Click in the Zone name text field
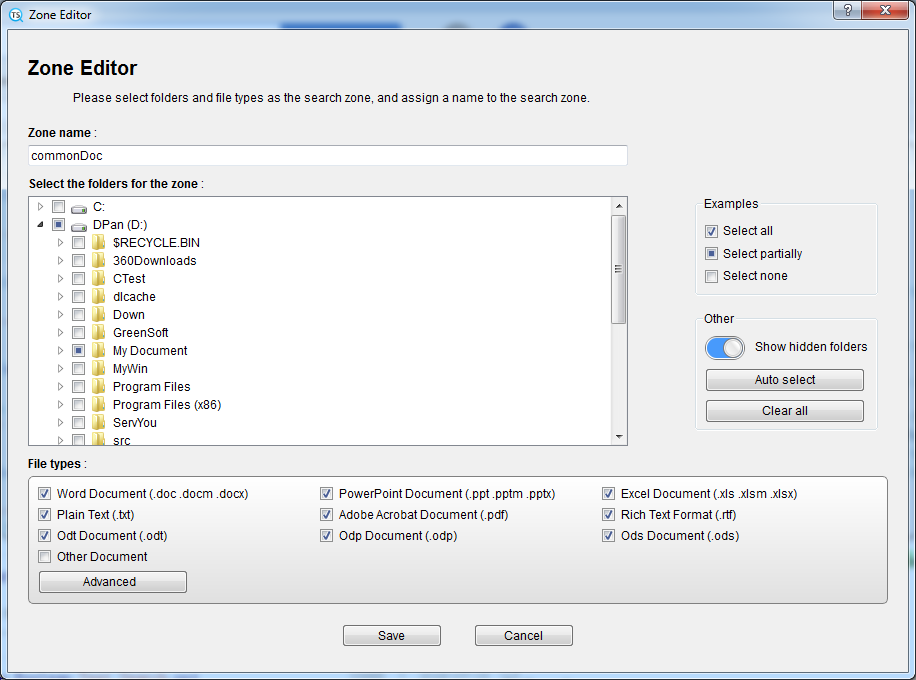The width and height of the screenshot is (916, 680). point(328,156)
